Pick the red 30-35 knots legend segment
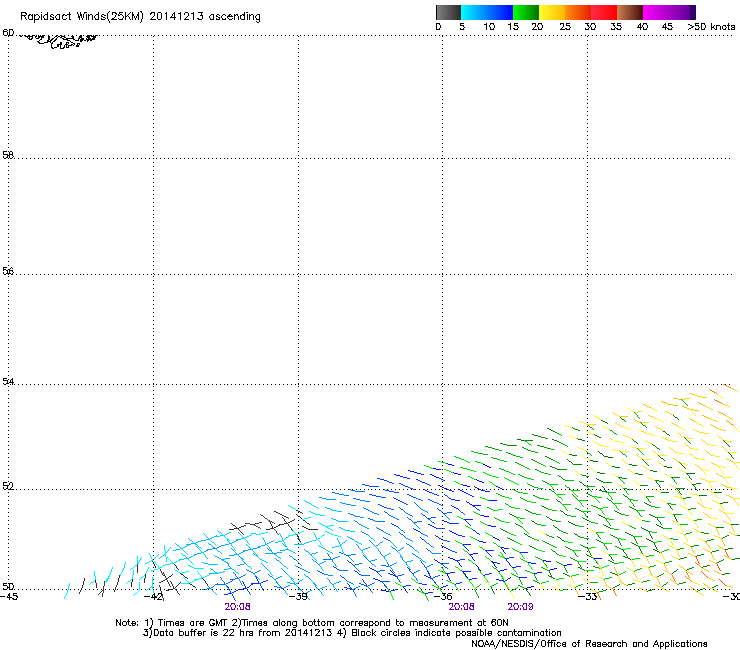740x650 pixels. (604, 12)
